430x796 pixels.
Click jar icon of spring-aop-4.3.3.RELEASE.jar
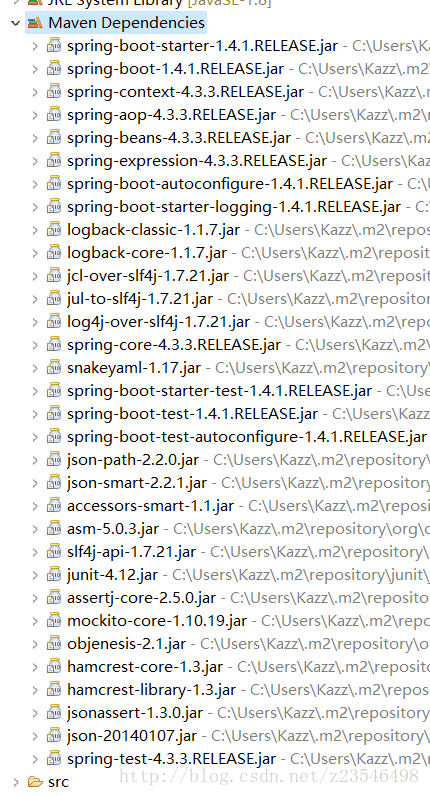54,115
